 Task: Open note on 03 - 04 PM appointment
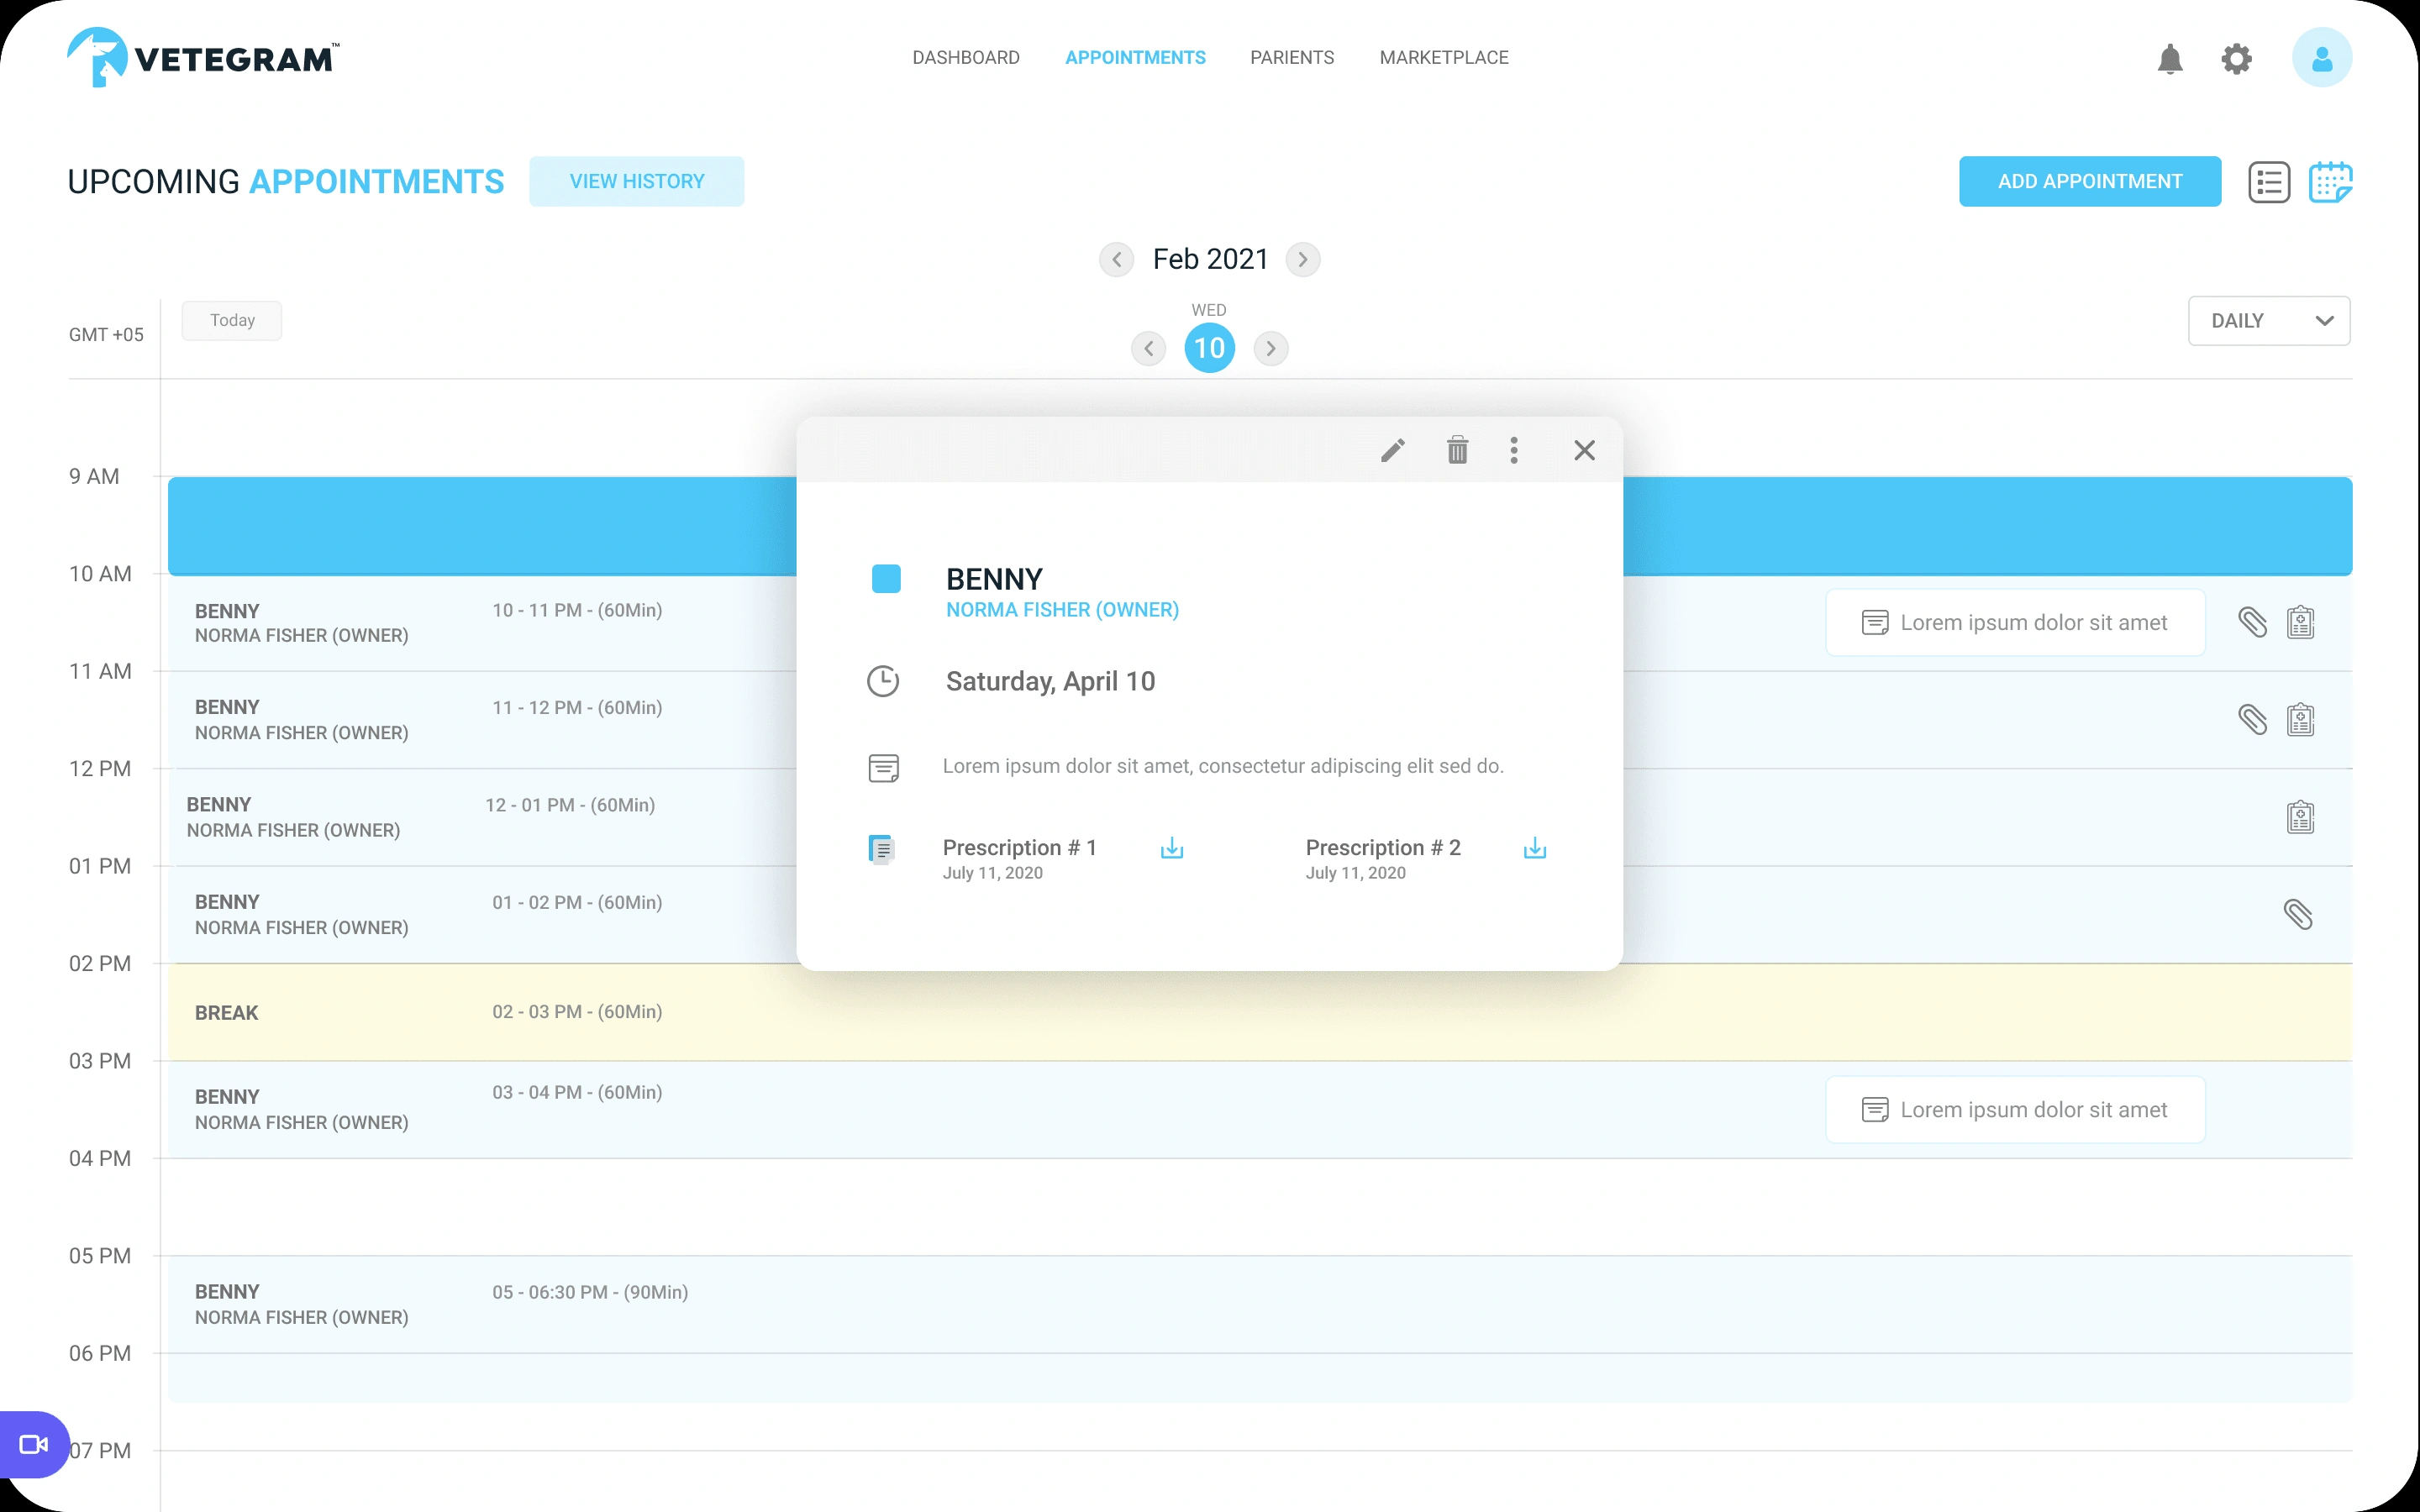click(2015, 1109)
